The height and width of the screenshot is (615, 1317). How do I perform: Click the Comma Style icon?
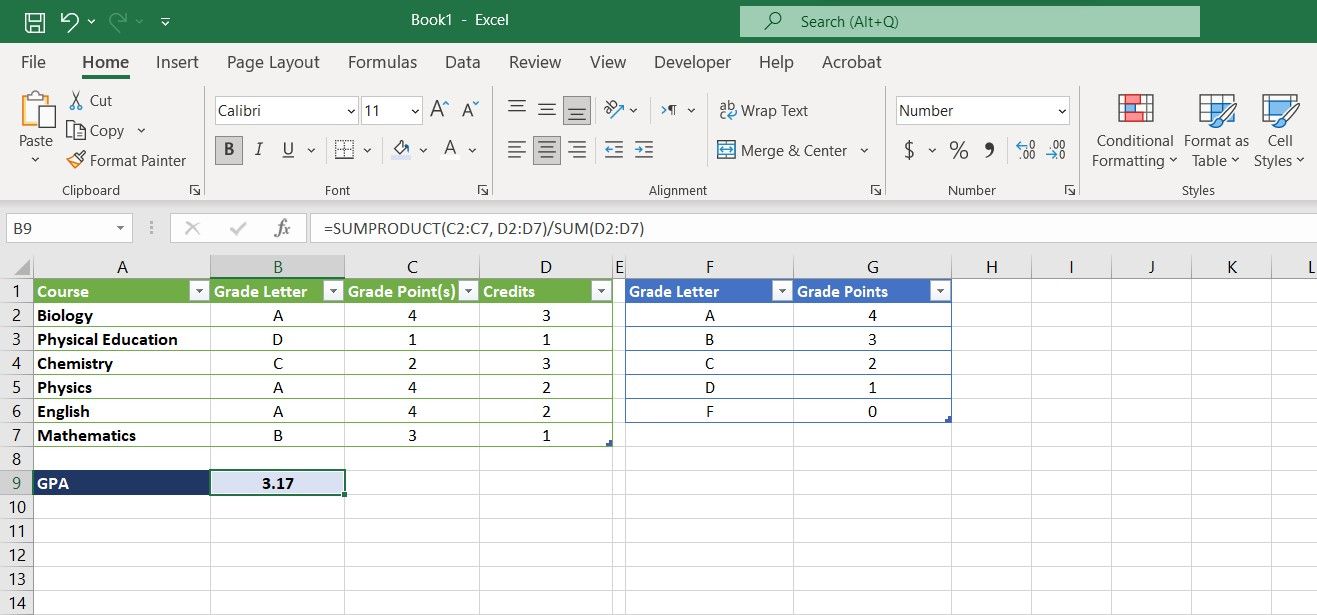pos(991,150)
